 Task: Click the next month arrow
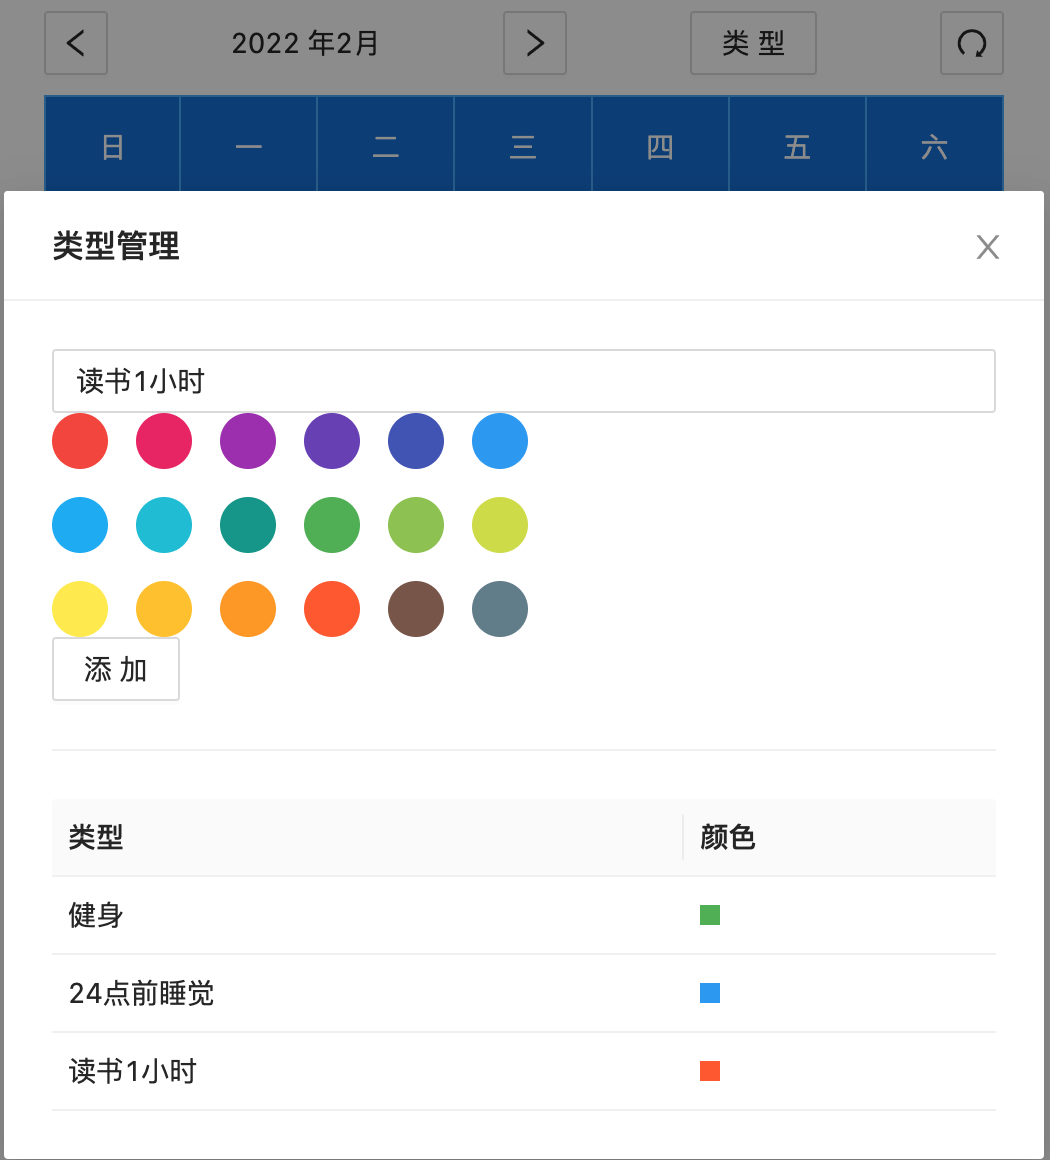[534, 43]
